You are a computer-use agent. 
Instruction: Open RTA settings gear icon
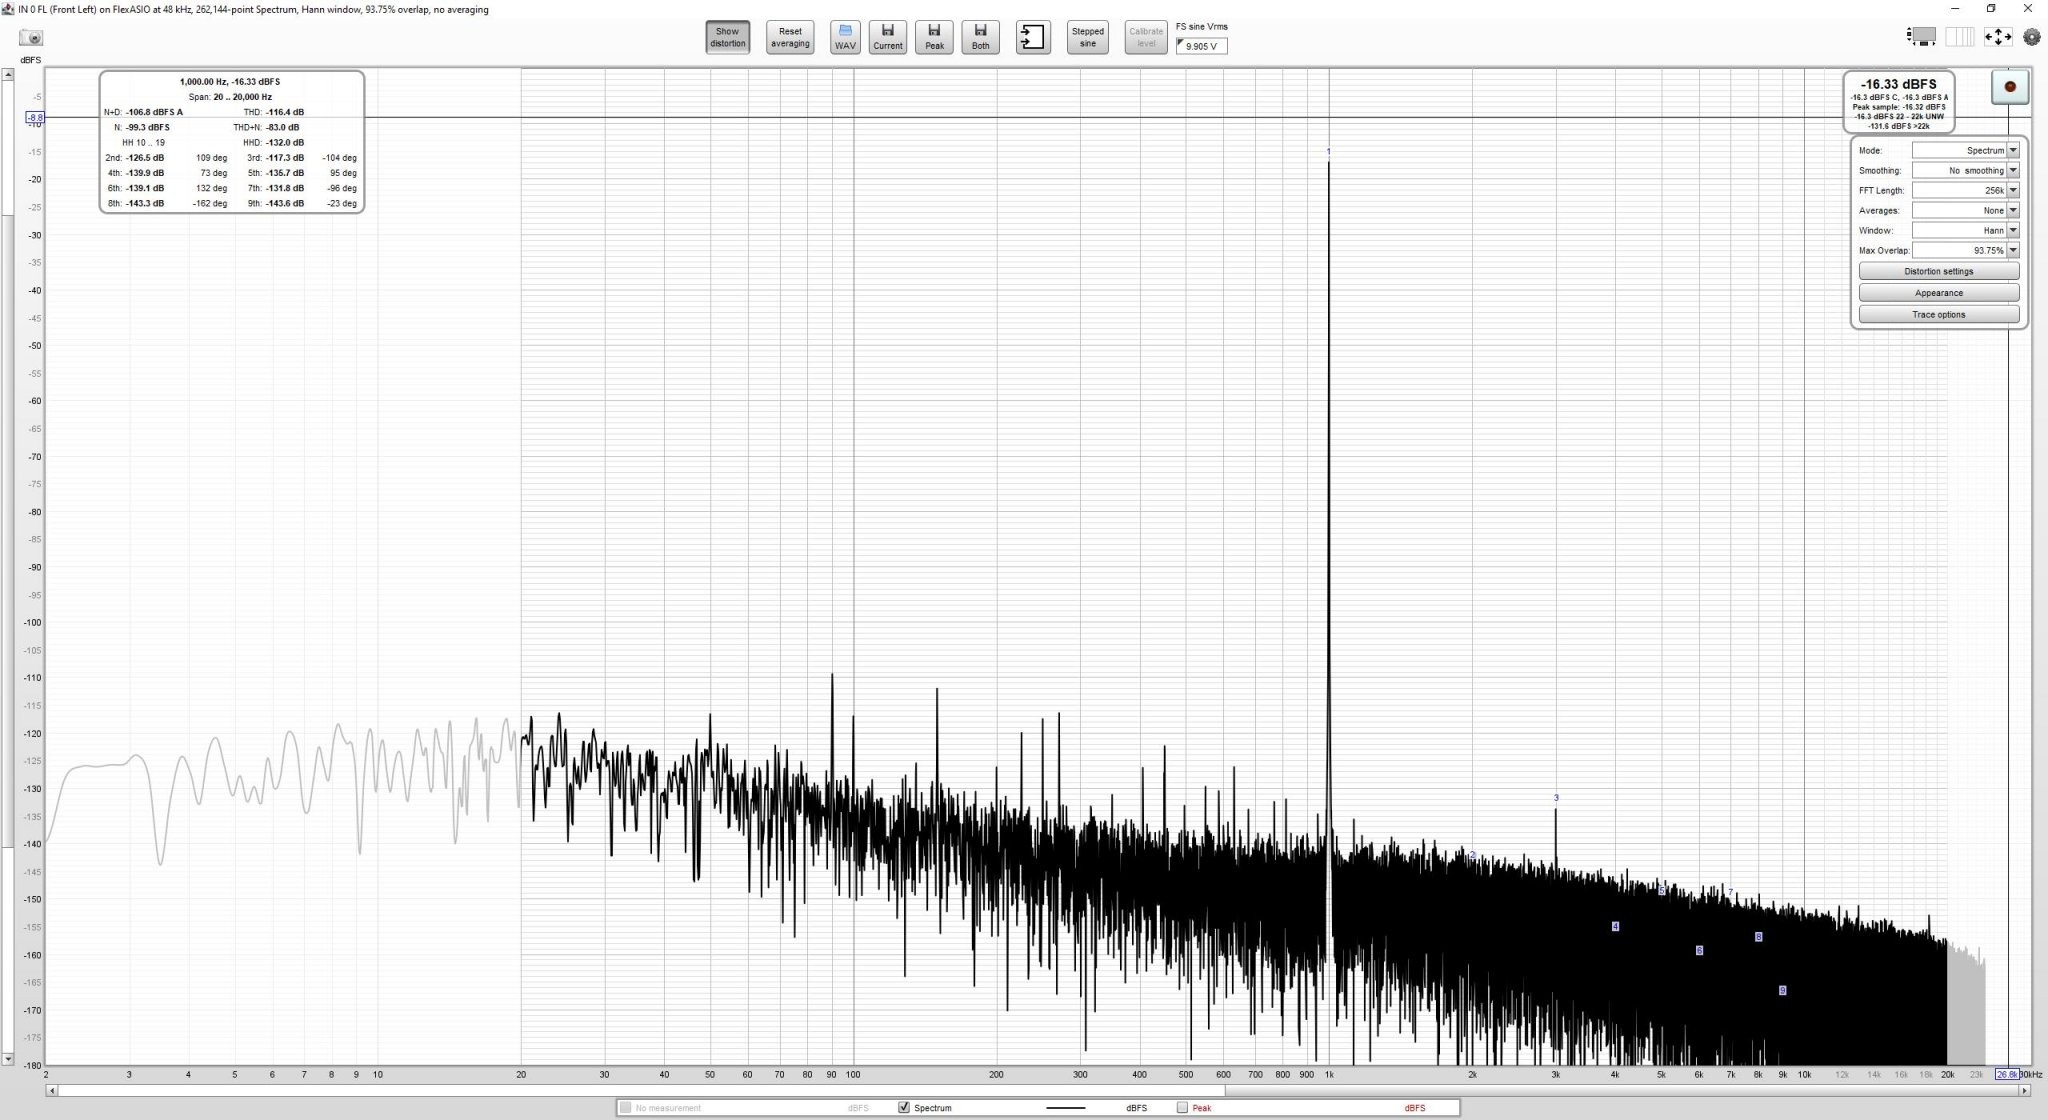[x=2032, y=37]
